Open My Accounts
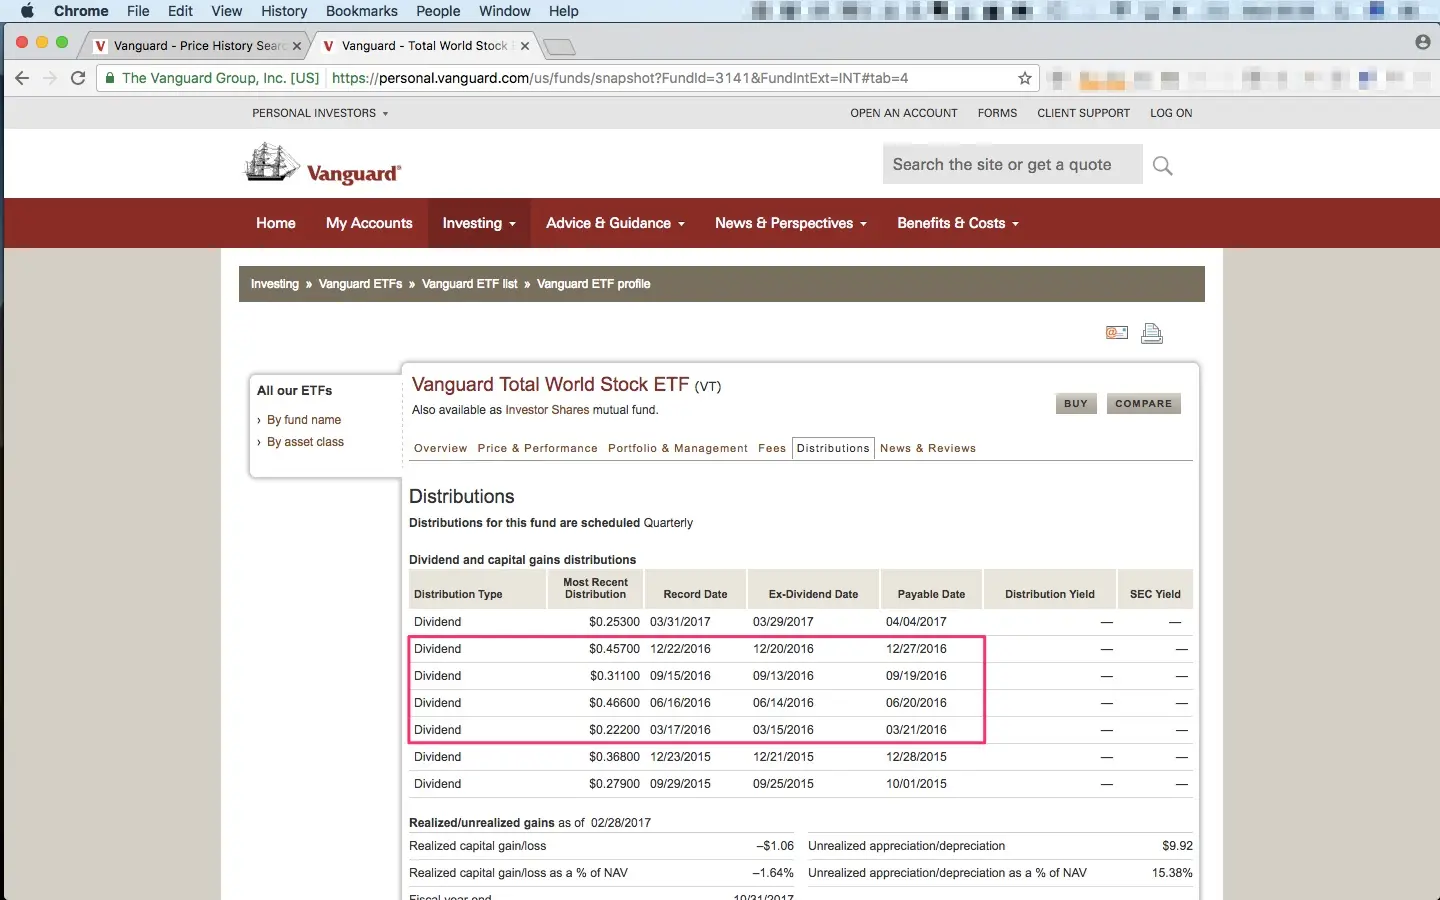 pos(369,223)
